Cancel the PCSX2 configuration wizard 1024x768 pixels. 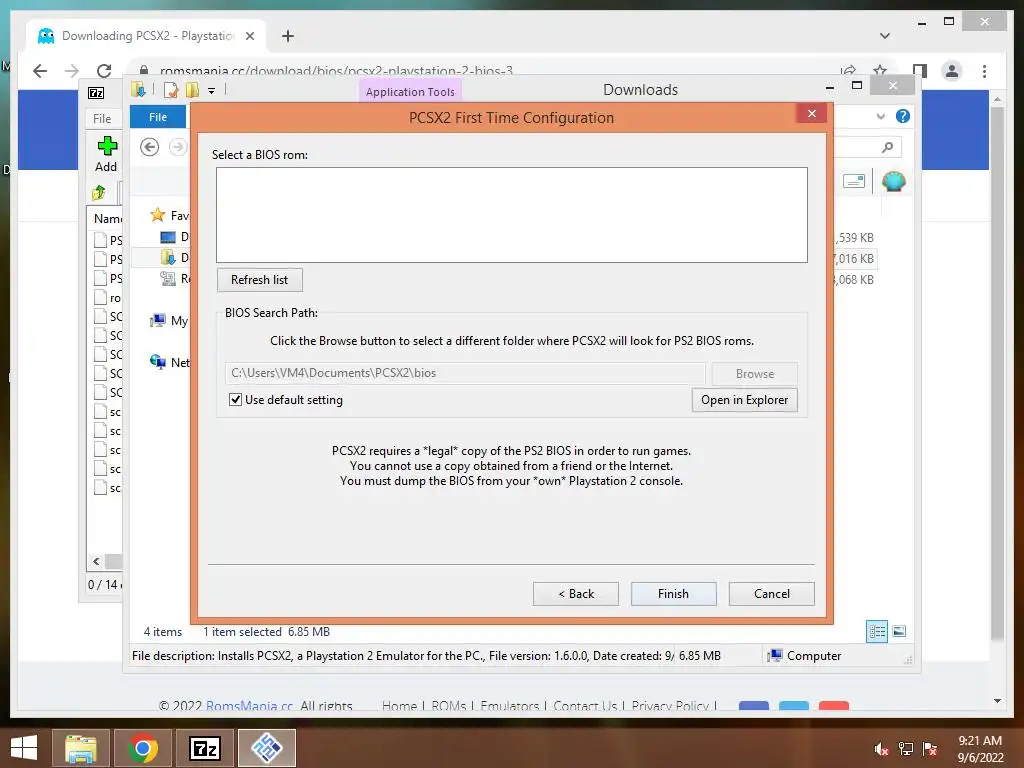771,594
